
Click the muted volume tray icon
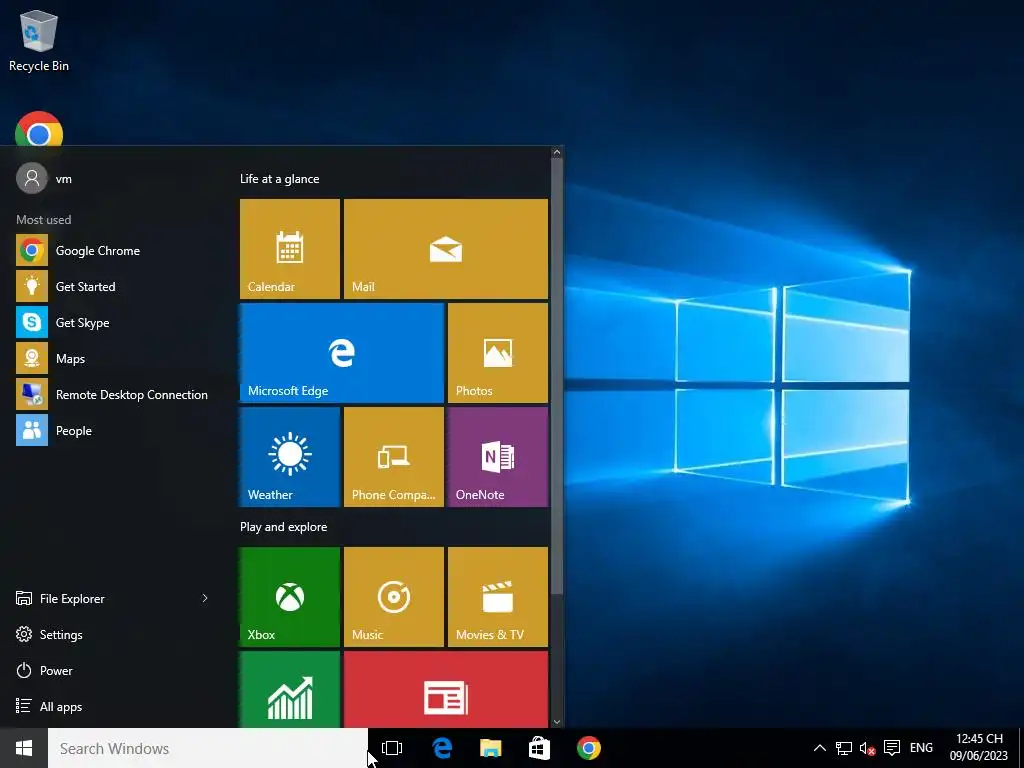(867, 748)
